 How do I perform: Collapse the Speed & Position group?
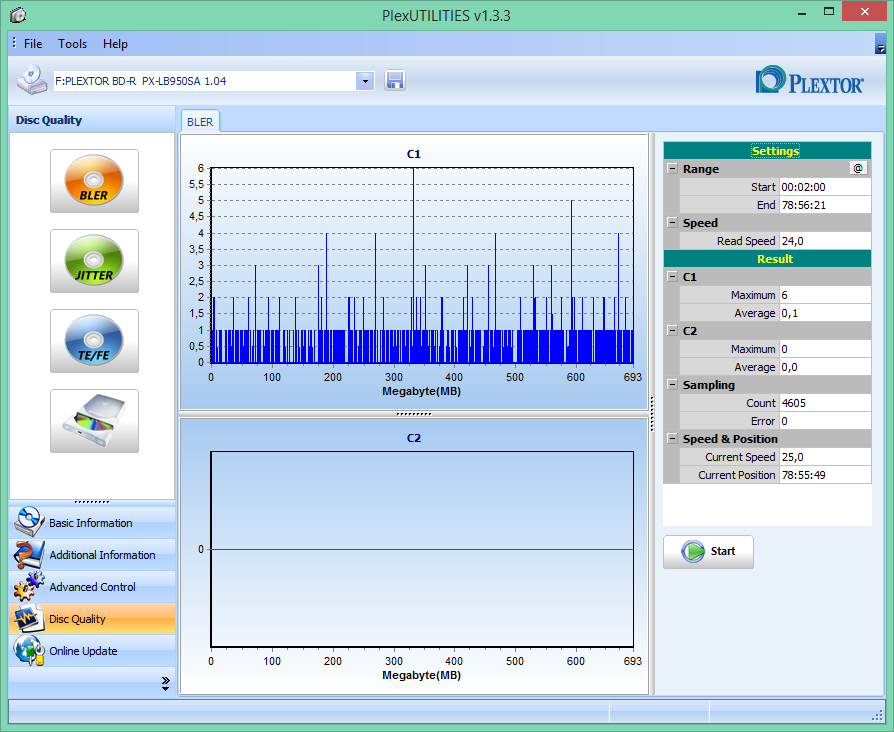tap(672, 438)
